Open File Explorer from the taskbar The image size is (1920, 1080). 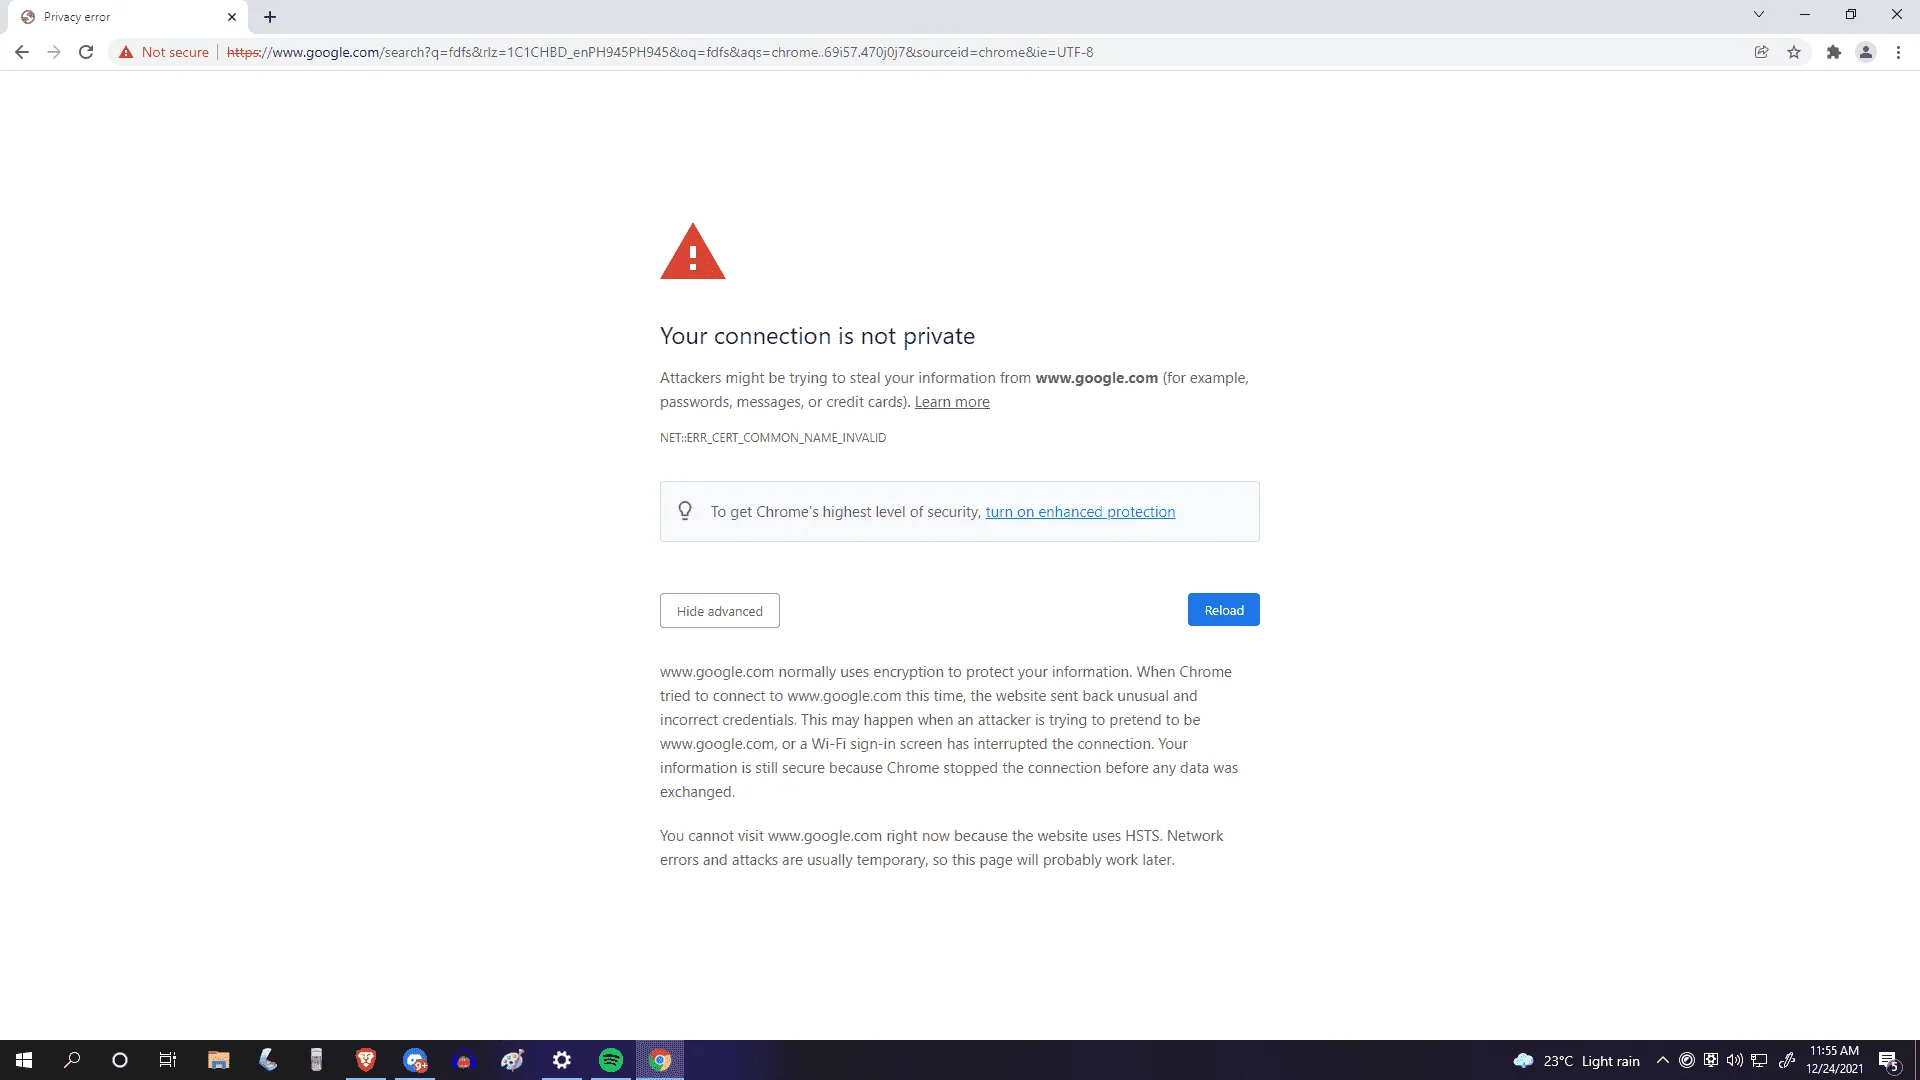pyautogui.click(x=219, y=1060)
